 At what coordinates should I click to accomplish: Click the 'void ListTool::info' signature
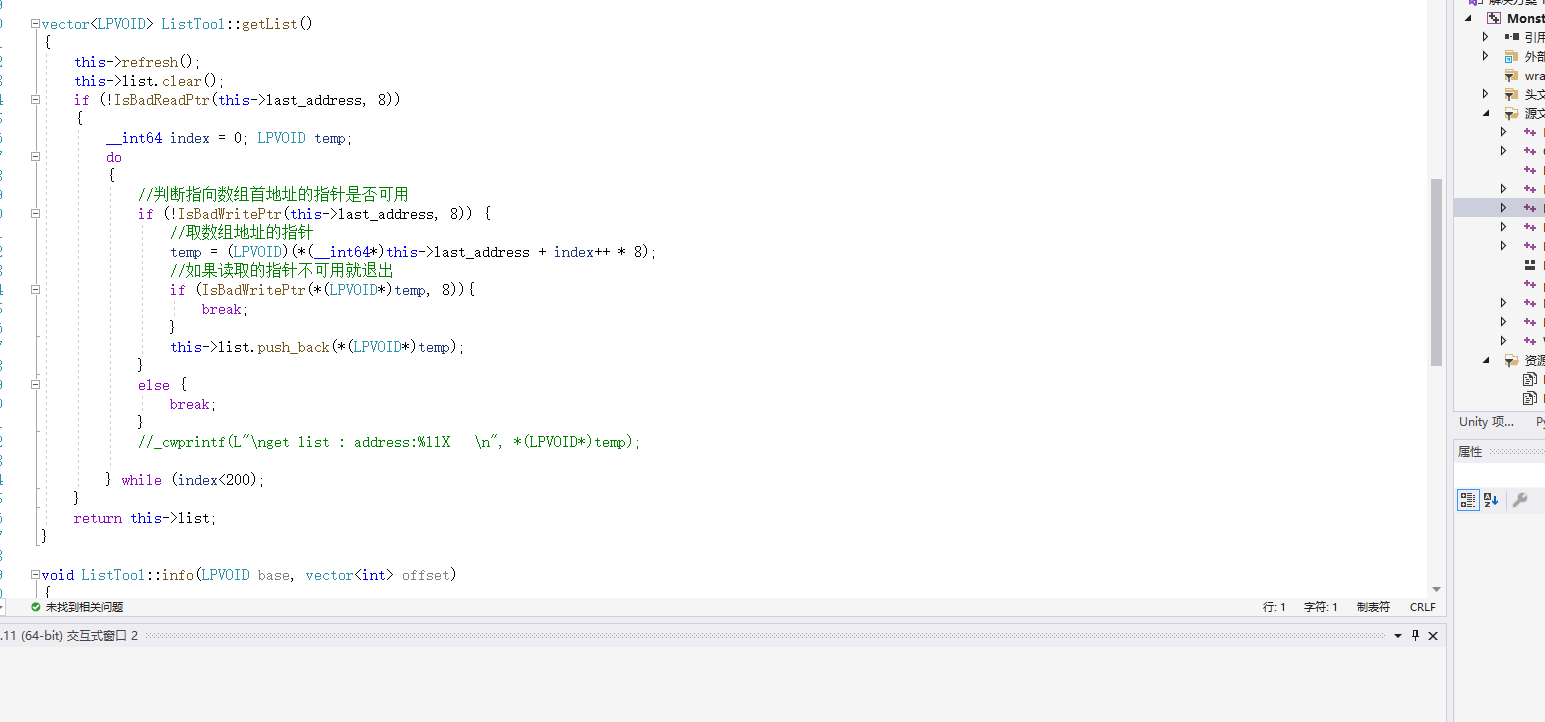coord(249,575)
